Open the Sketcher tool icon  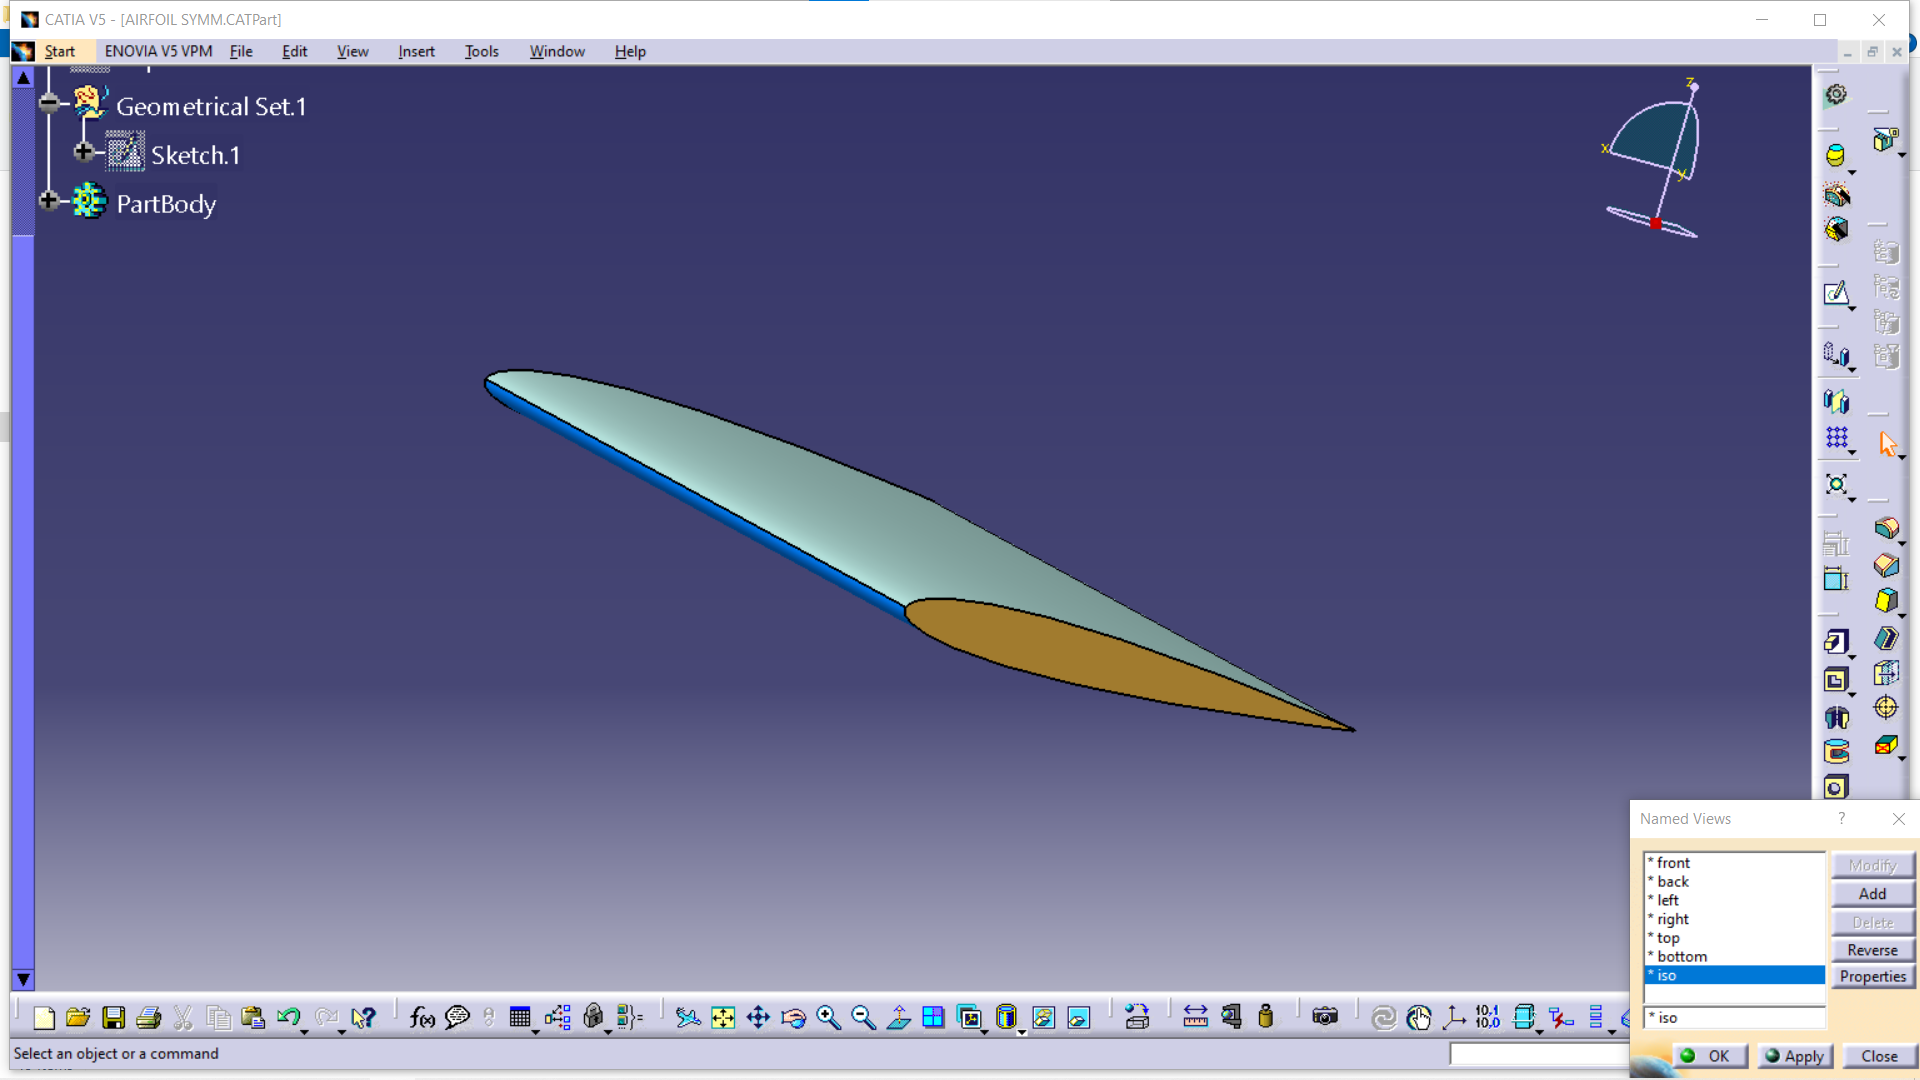tap(1836, 294)
